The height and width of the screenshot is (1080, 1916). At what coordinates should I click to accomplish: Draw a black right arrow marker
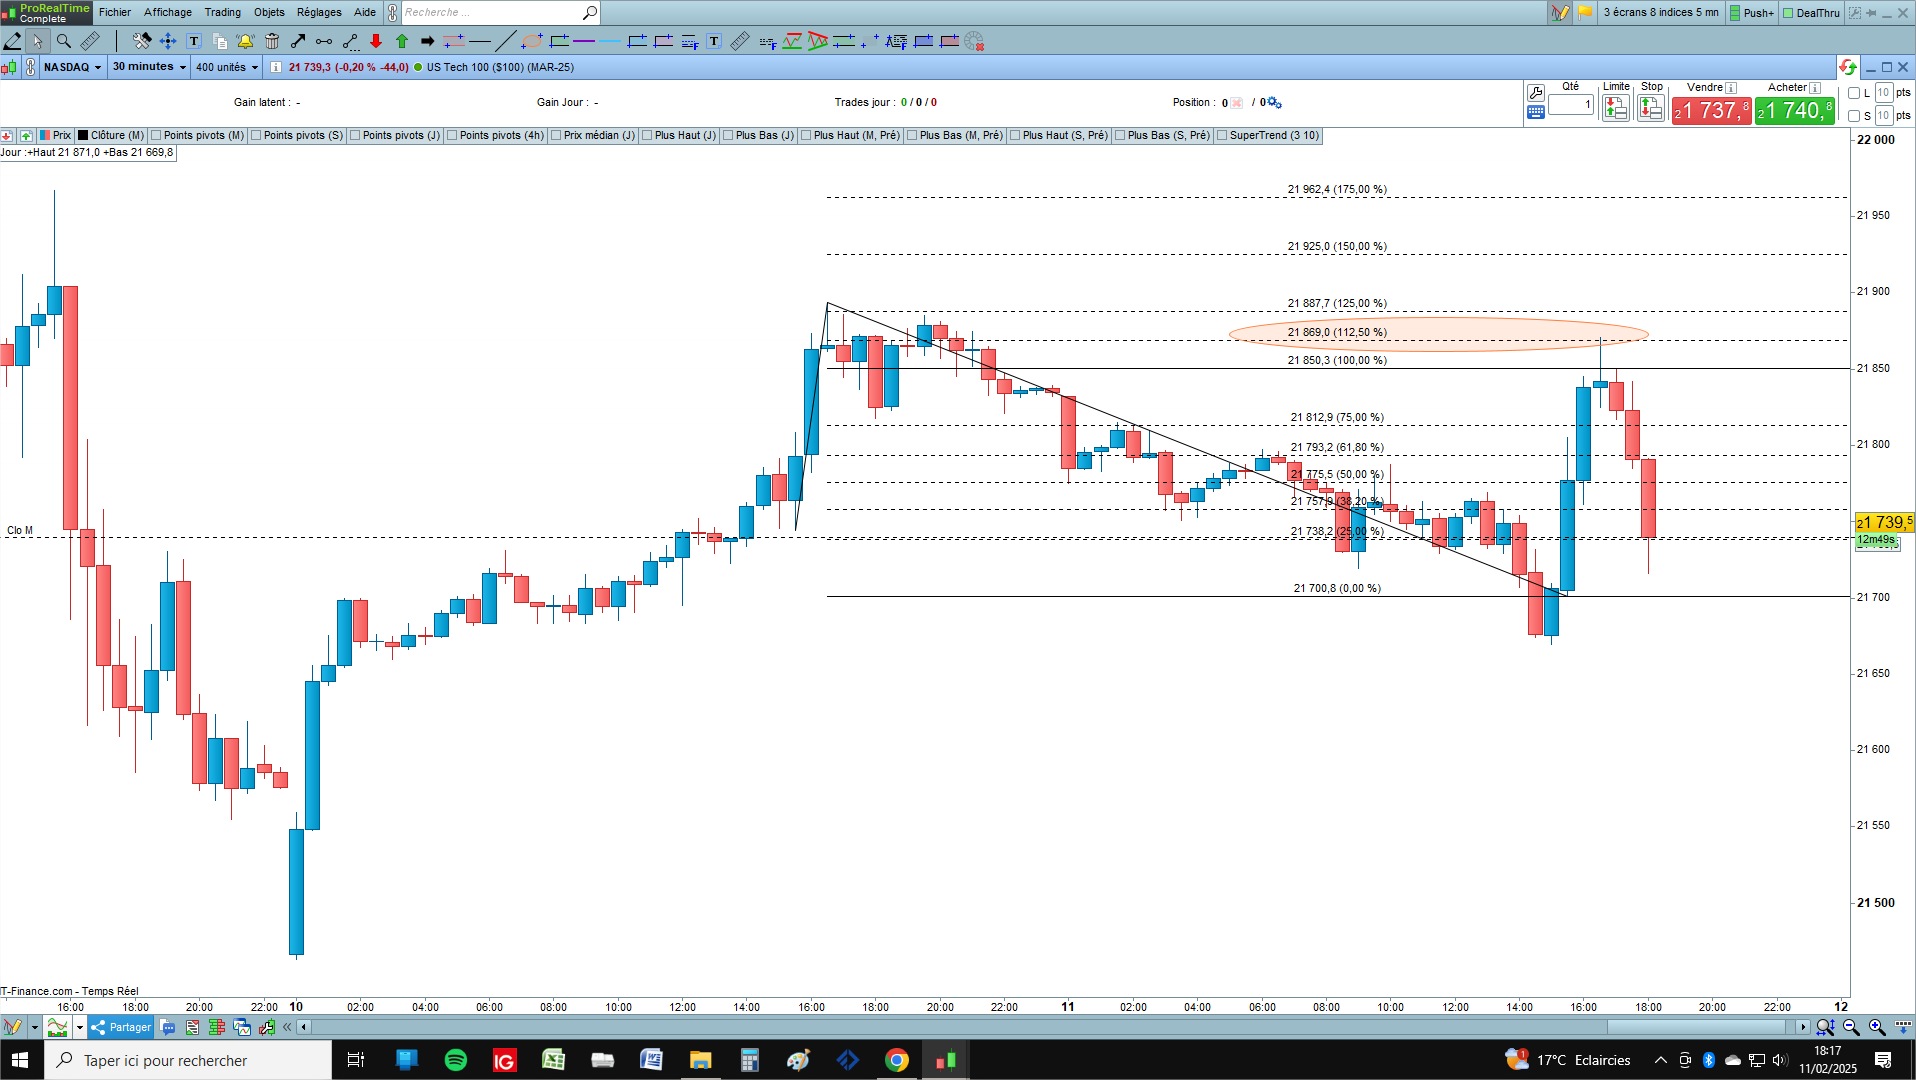[x=428, y=41]
